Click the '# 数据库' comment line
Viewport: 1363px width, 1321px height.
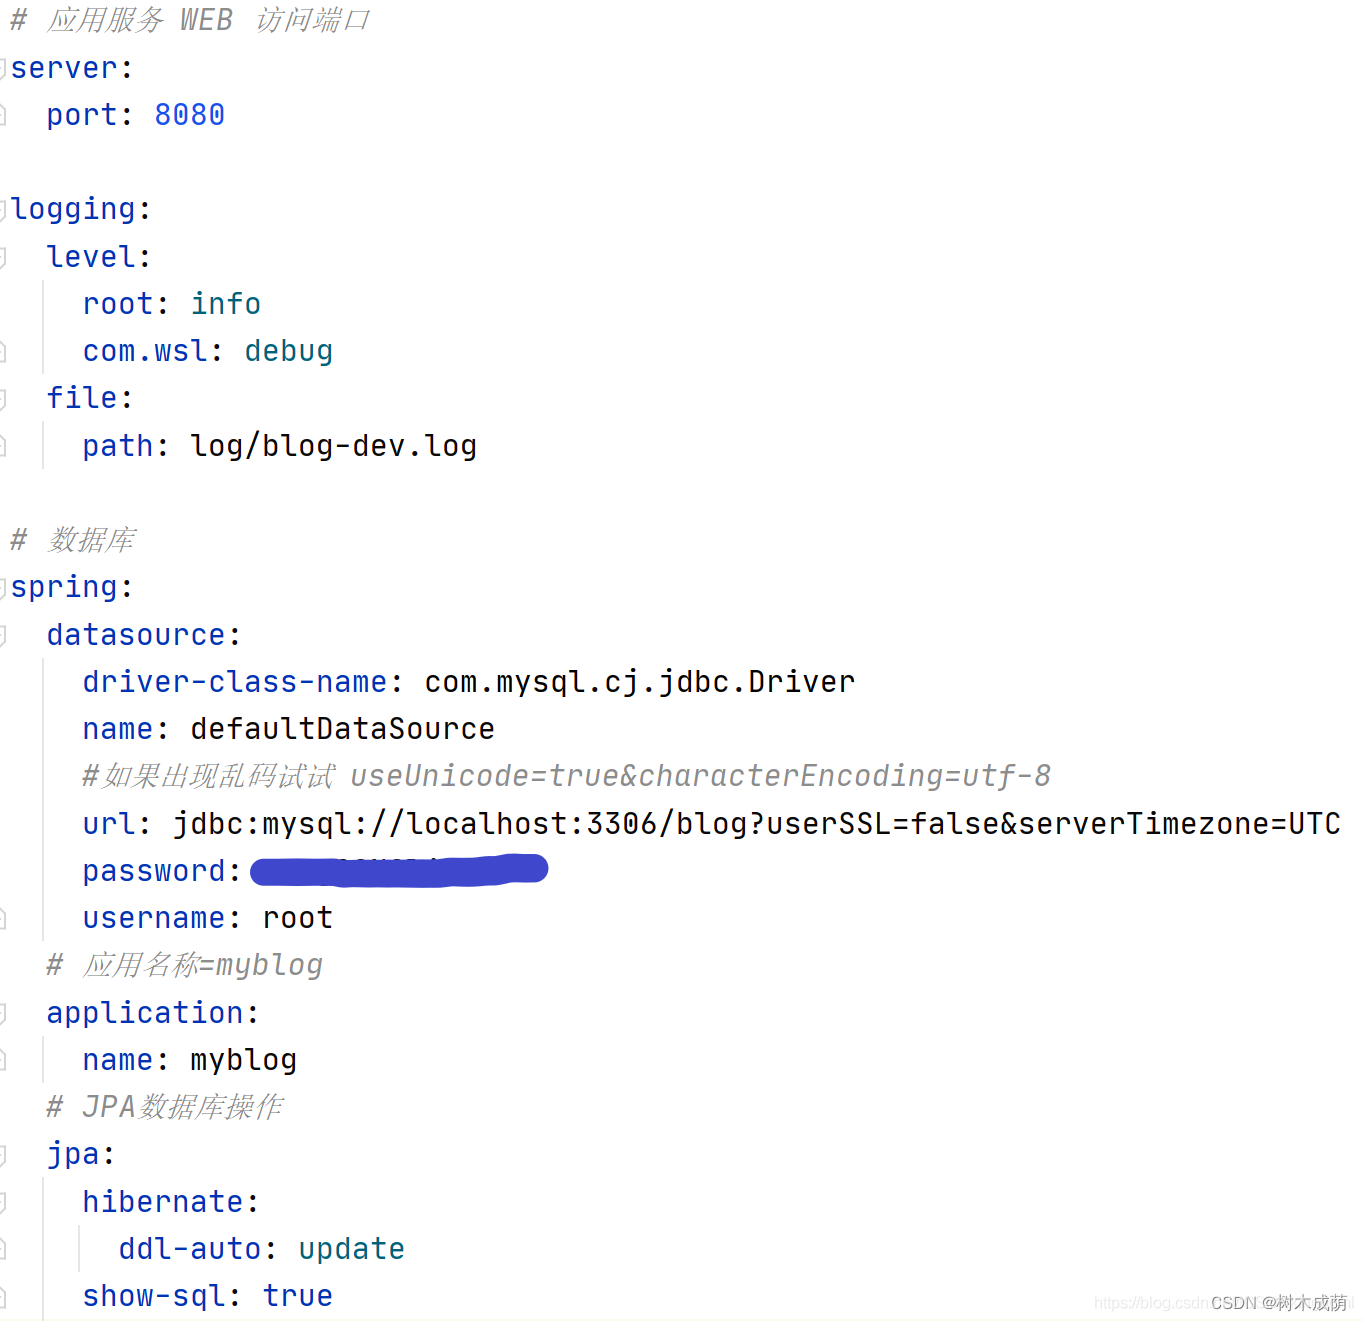(72, 540)
